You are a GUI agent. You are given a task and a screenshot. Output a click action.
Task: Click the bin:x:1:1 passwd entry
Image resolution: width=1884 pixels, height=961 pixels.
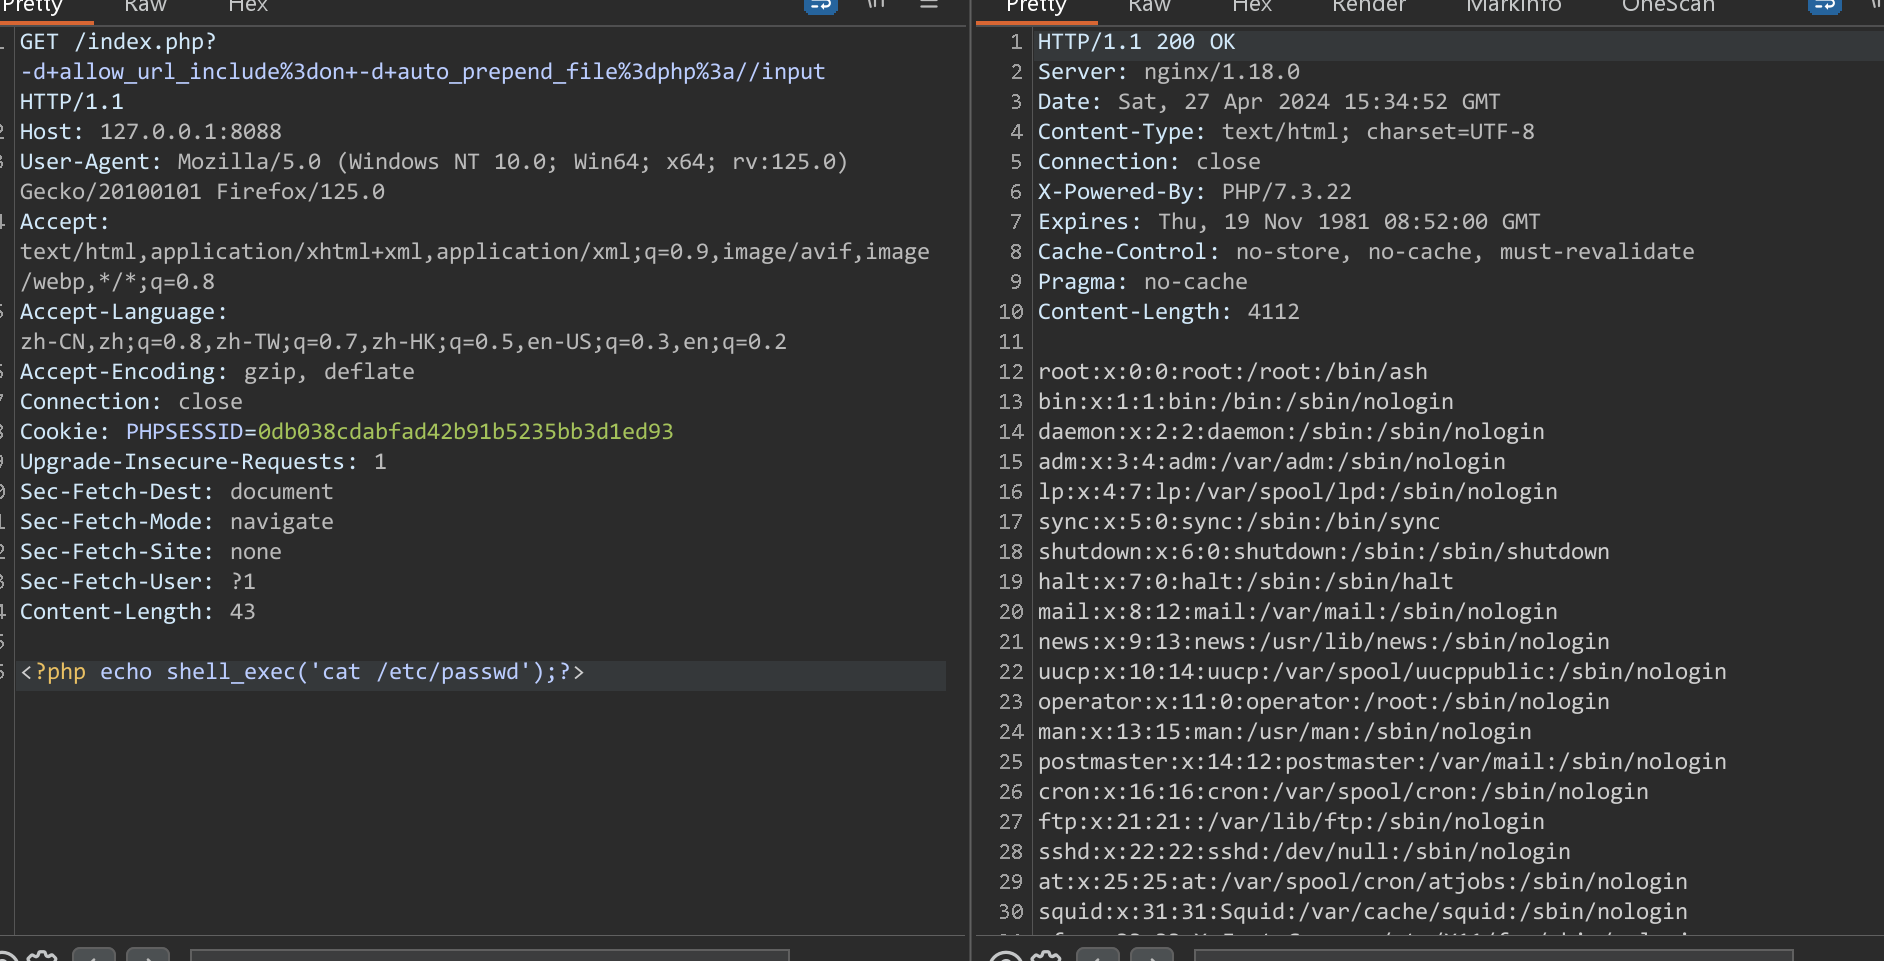coord(1246,402)
